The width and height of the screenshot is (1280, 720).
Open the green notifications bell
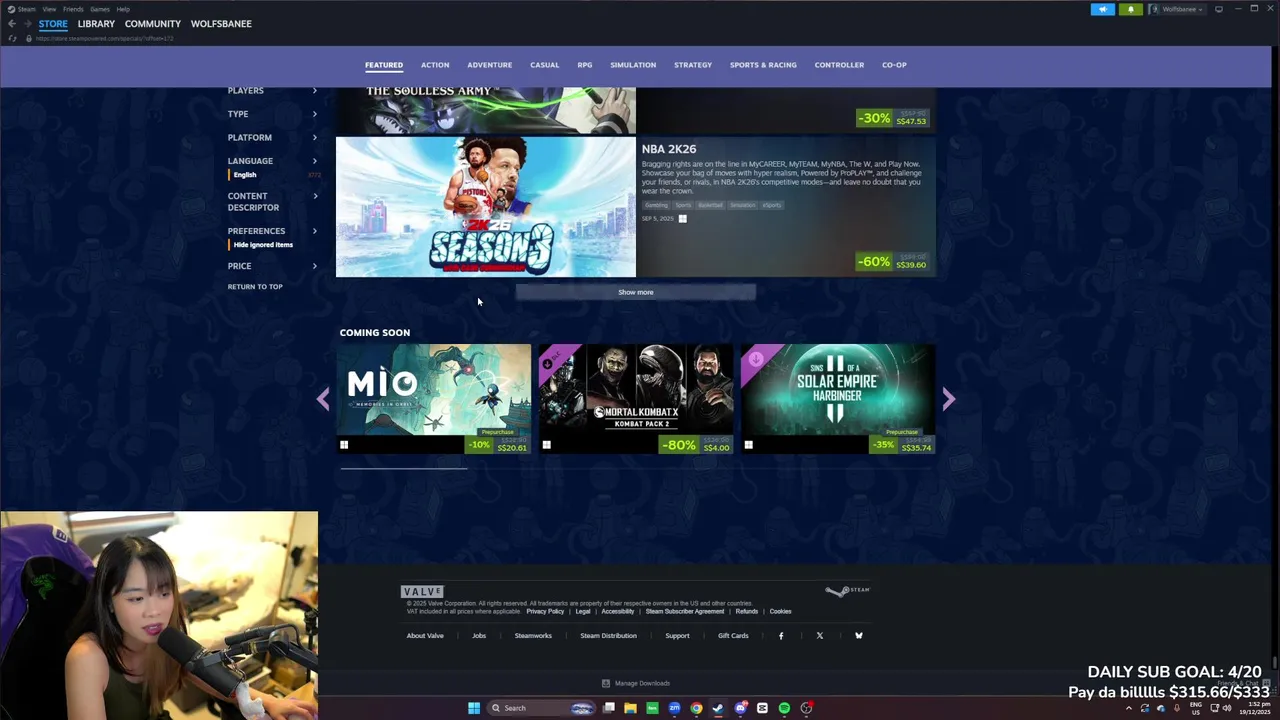tap(1131, 9)
